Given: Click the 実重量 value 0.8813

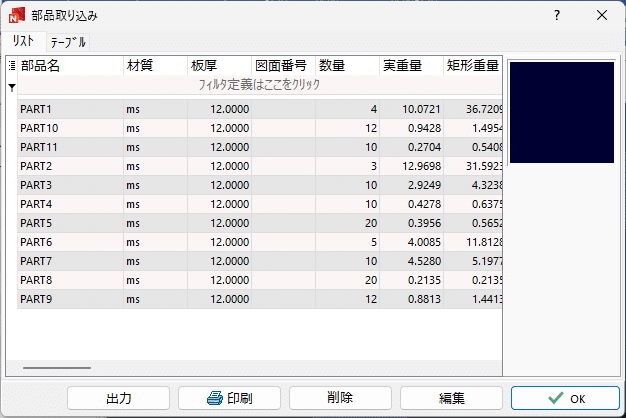Looking at the screenshot, I should tap(424, 299).
